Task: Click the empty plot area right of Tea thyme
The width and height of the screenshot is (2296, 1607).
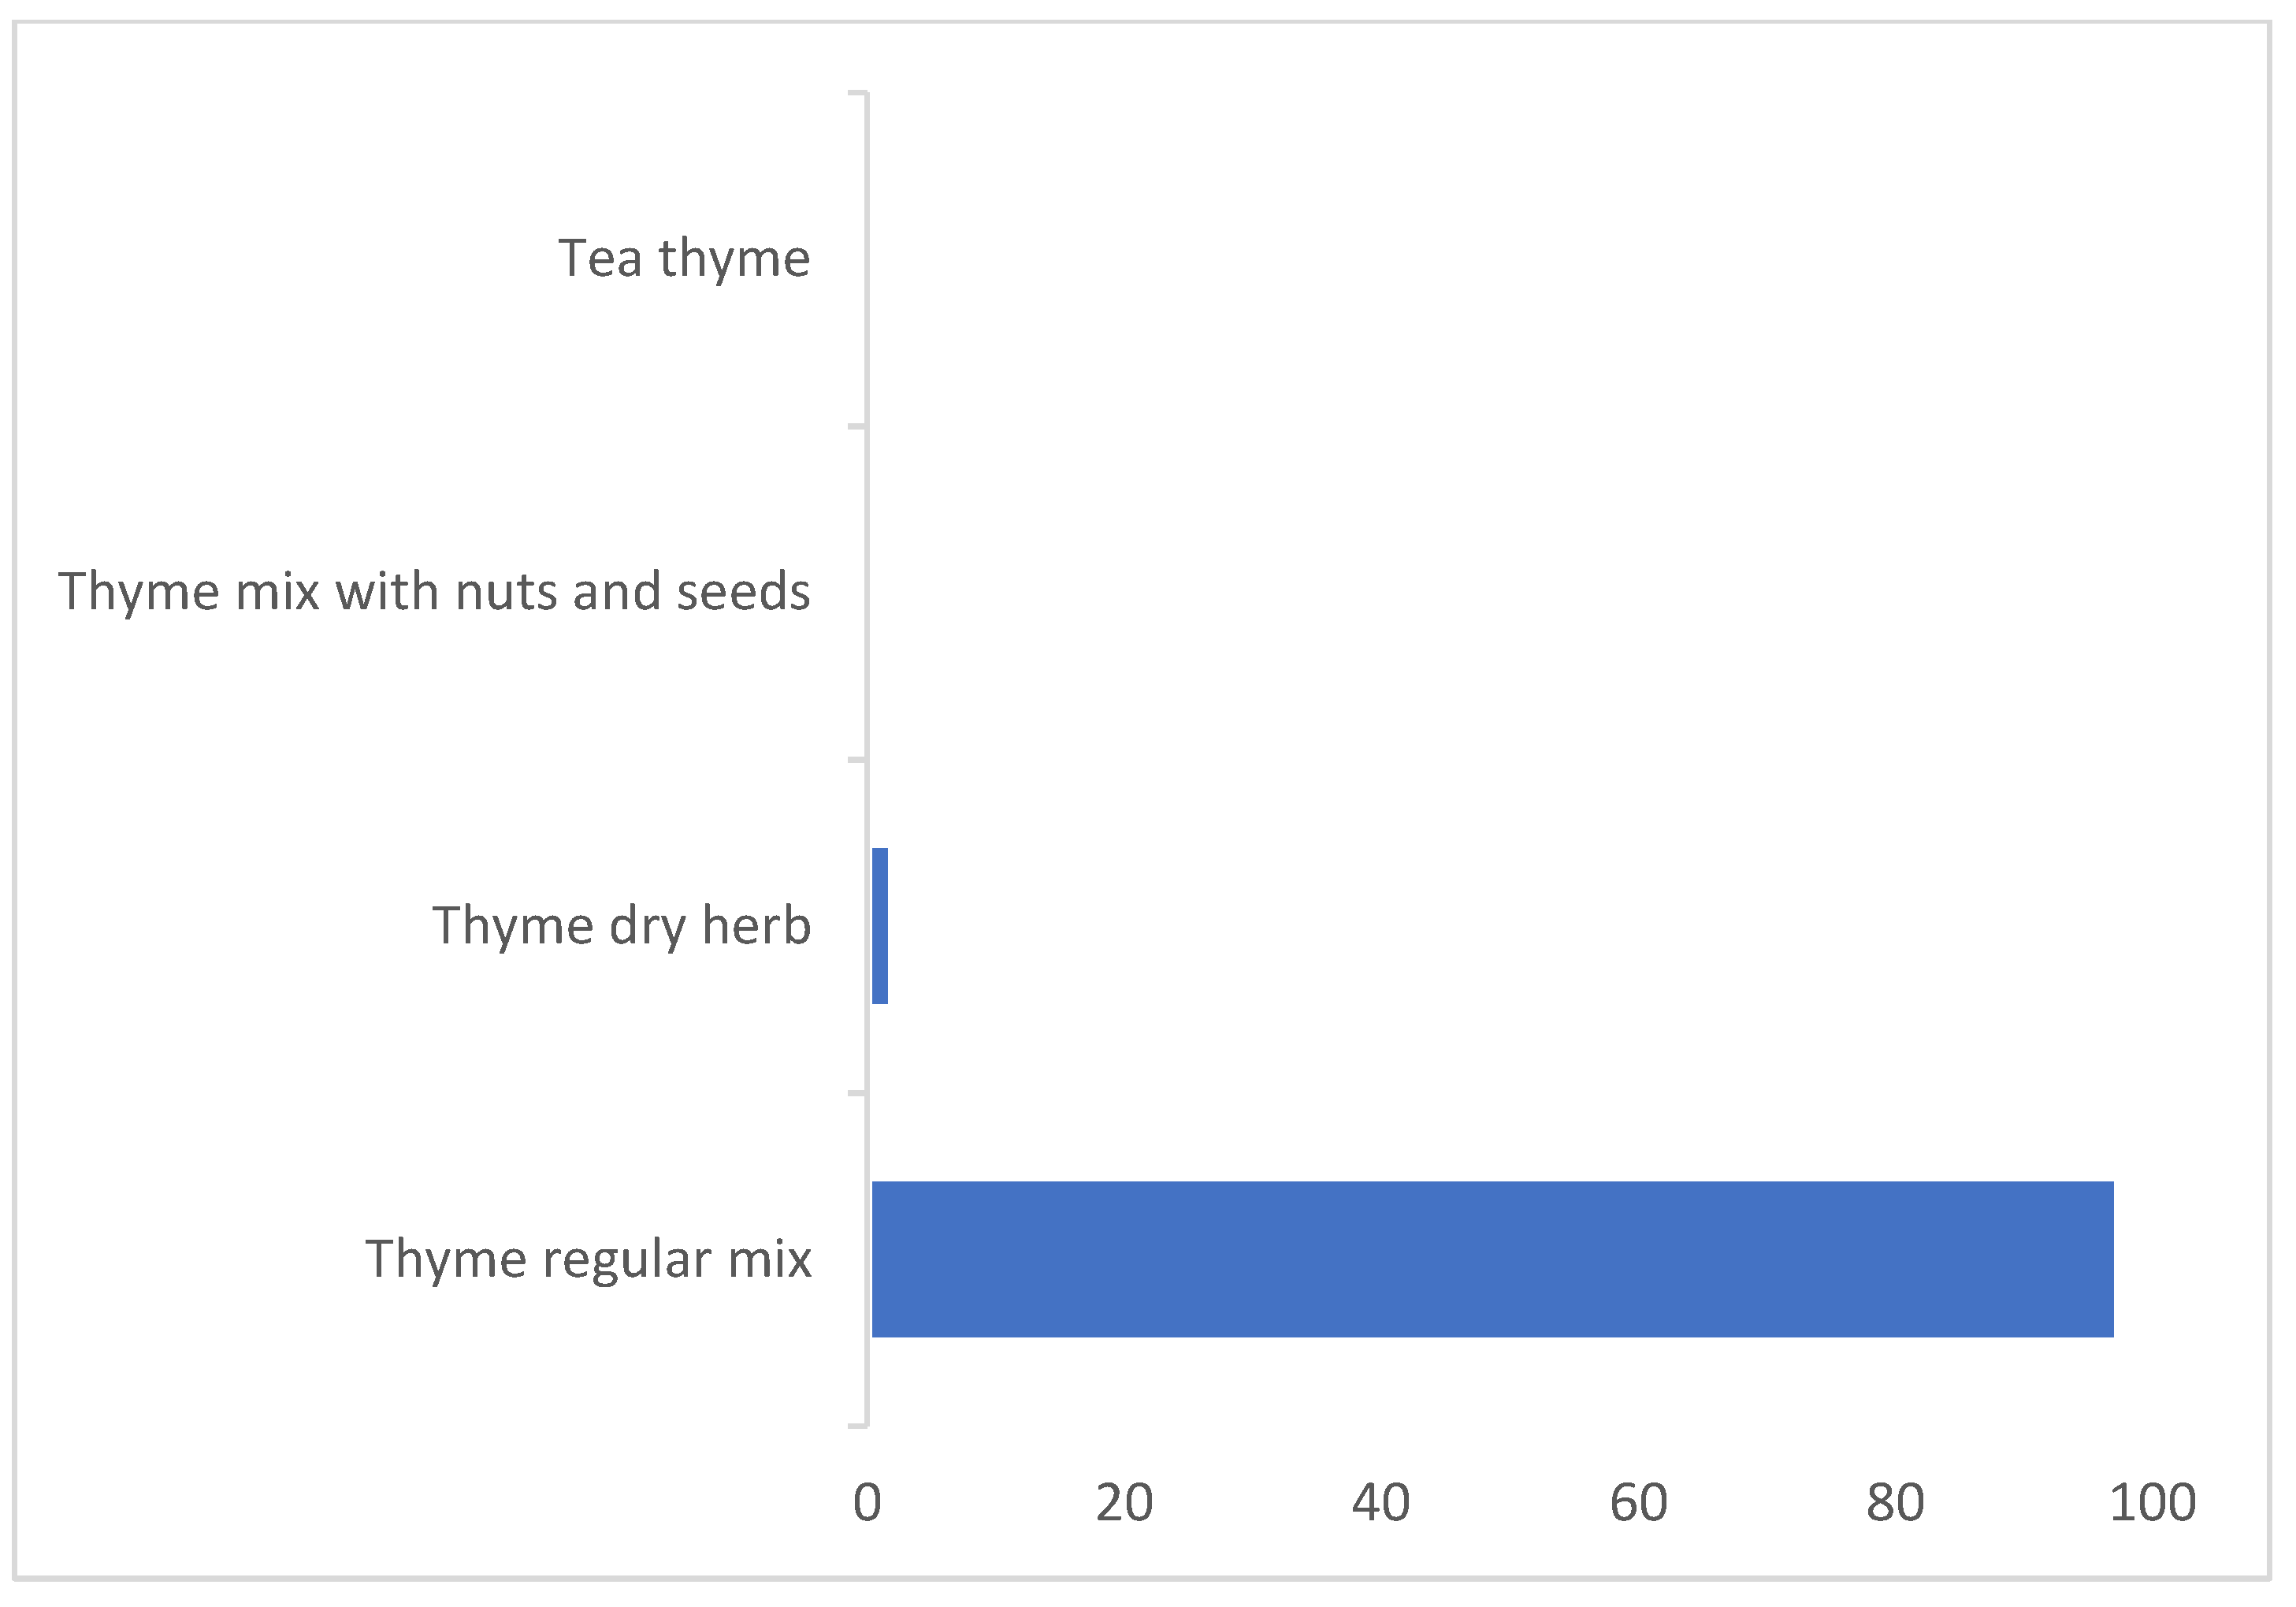Action: 1500,258
